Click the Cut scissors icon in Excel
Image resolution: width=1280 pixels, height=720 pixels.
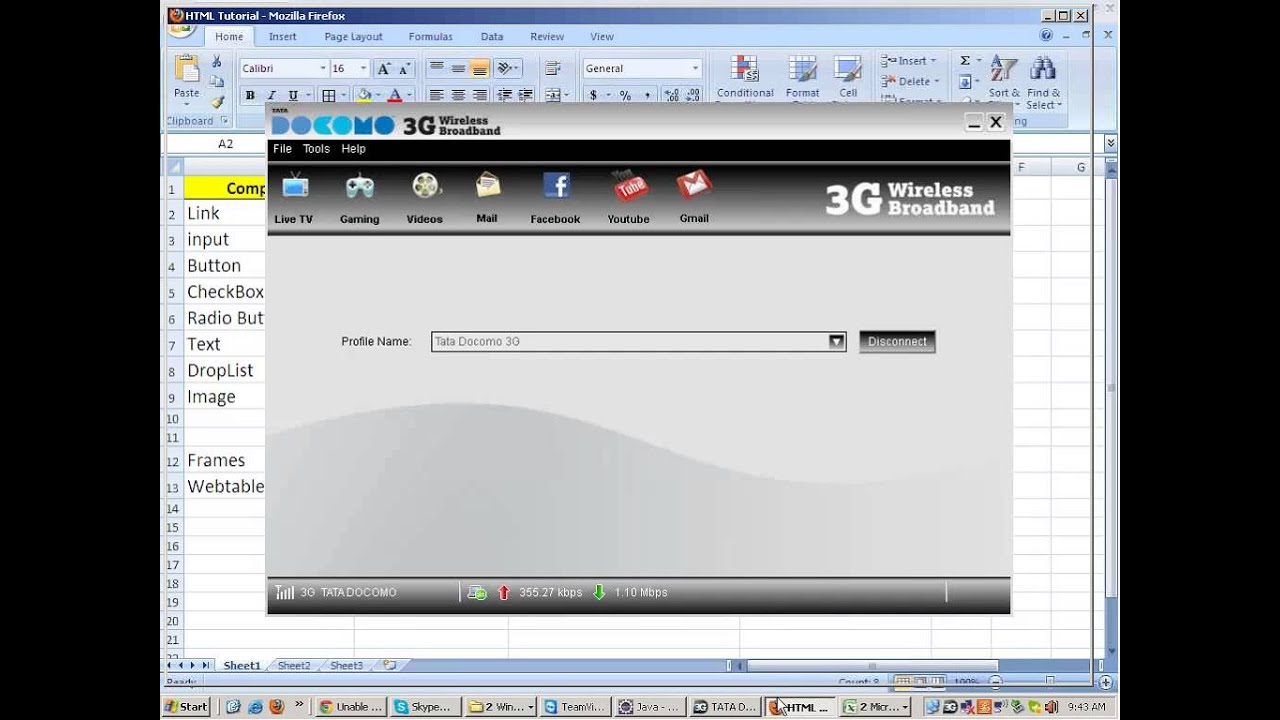217,61
